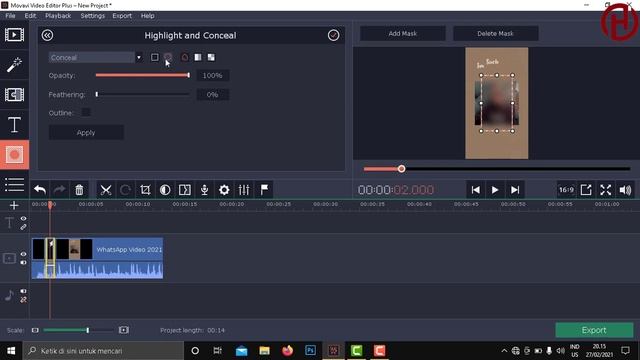Open the Import media tab in sidebar

pos(14,35)
